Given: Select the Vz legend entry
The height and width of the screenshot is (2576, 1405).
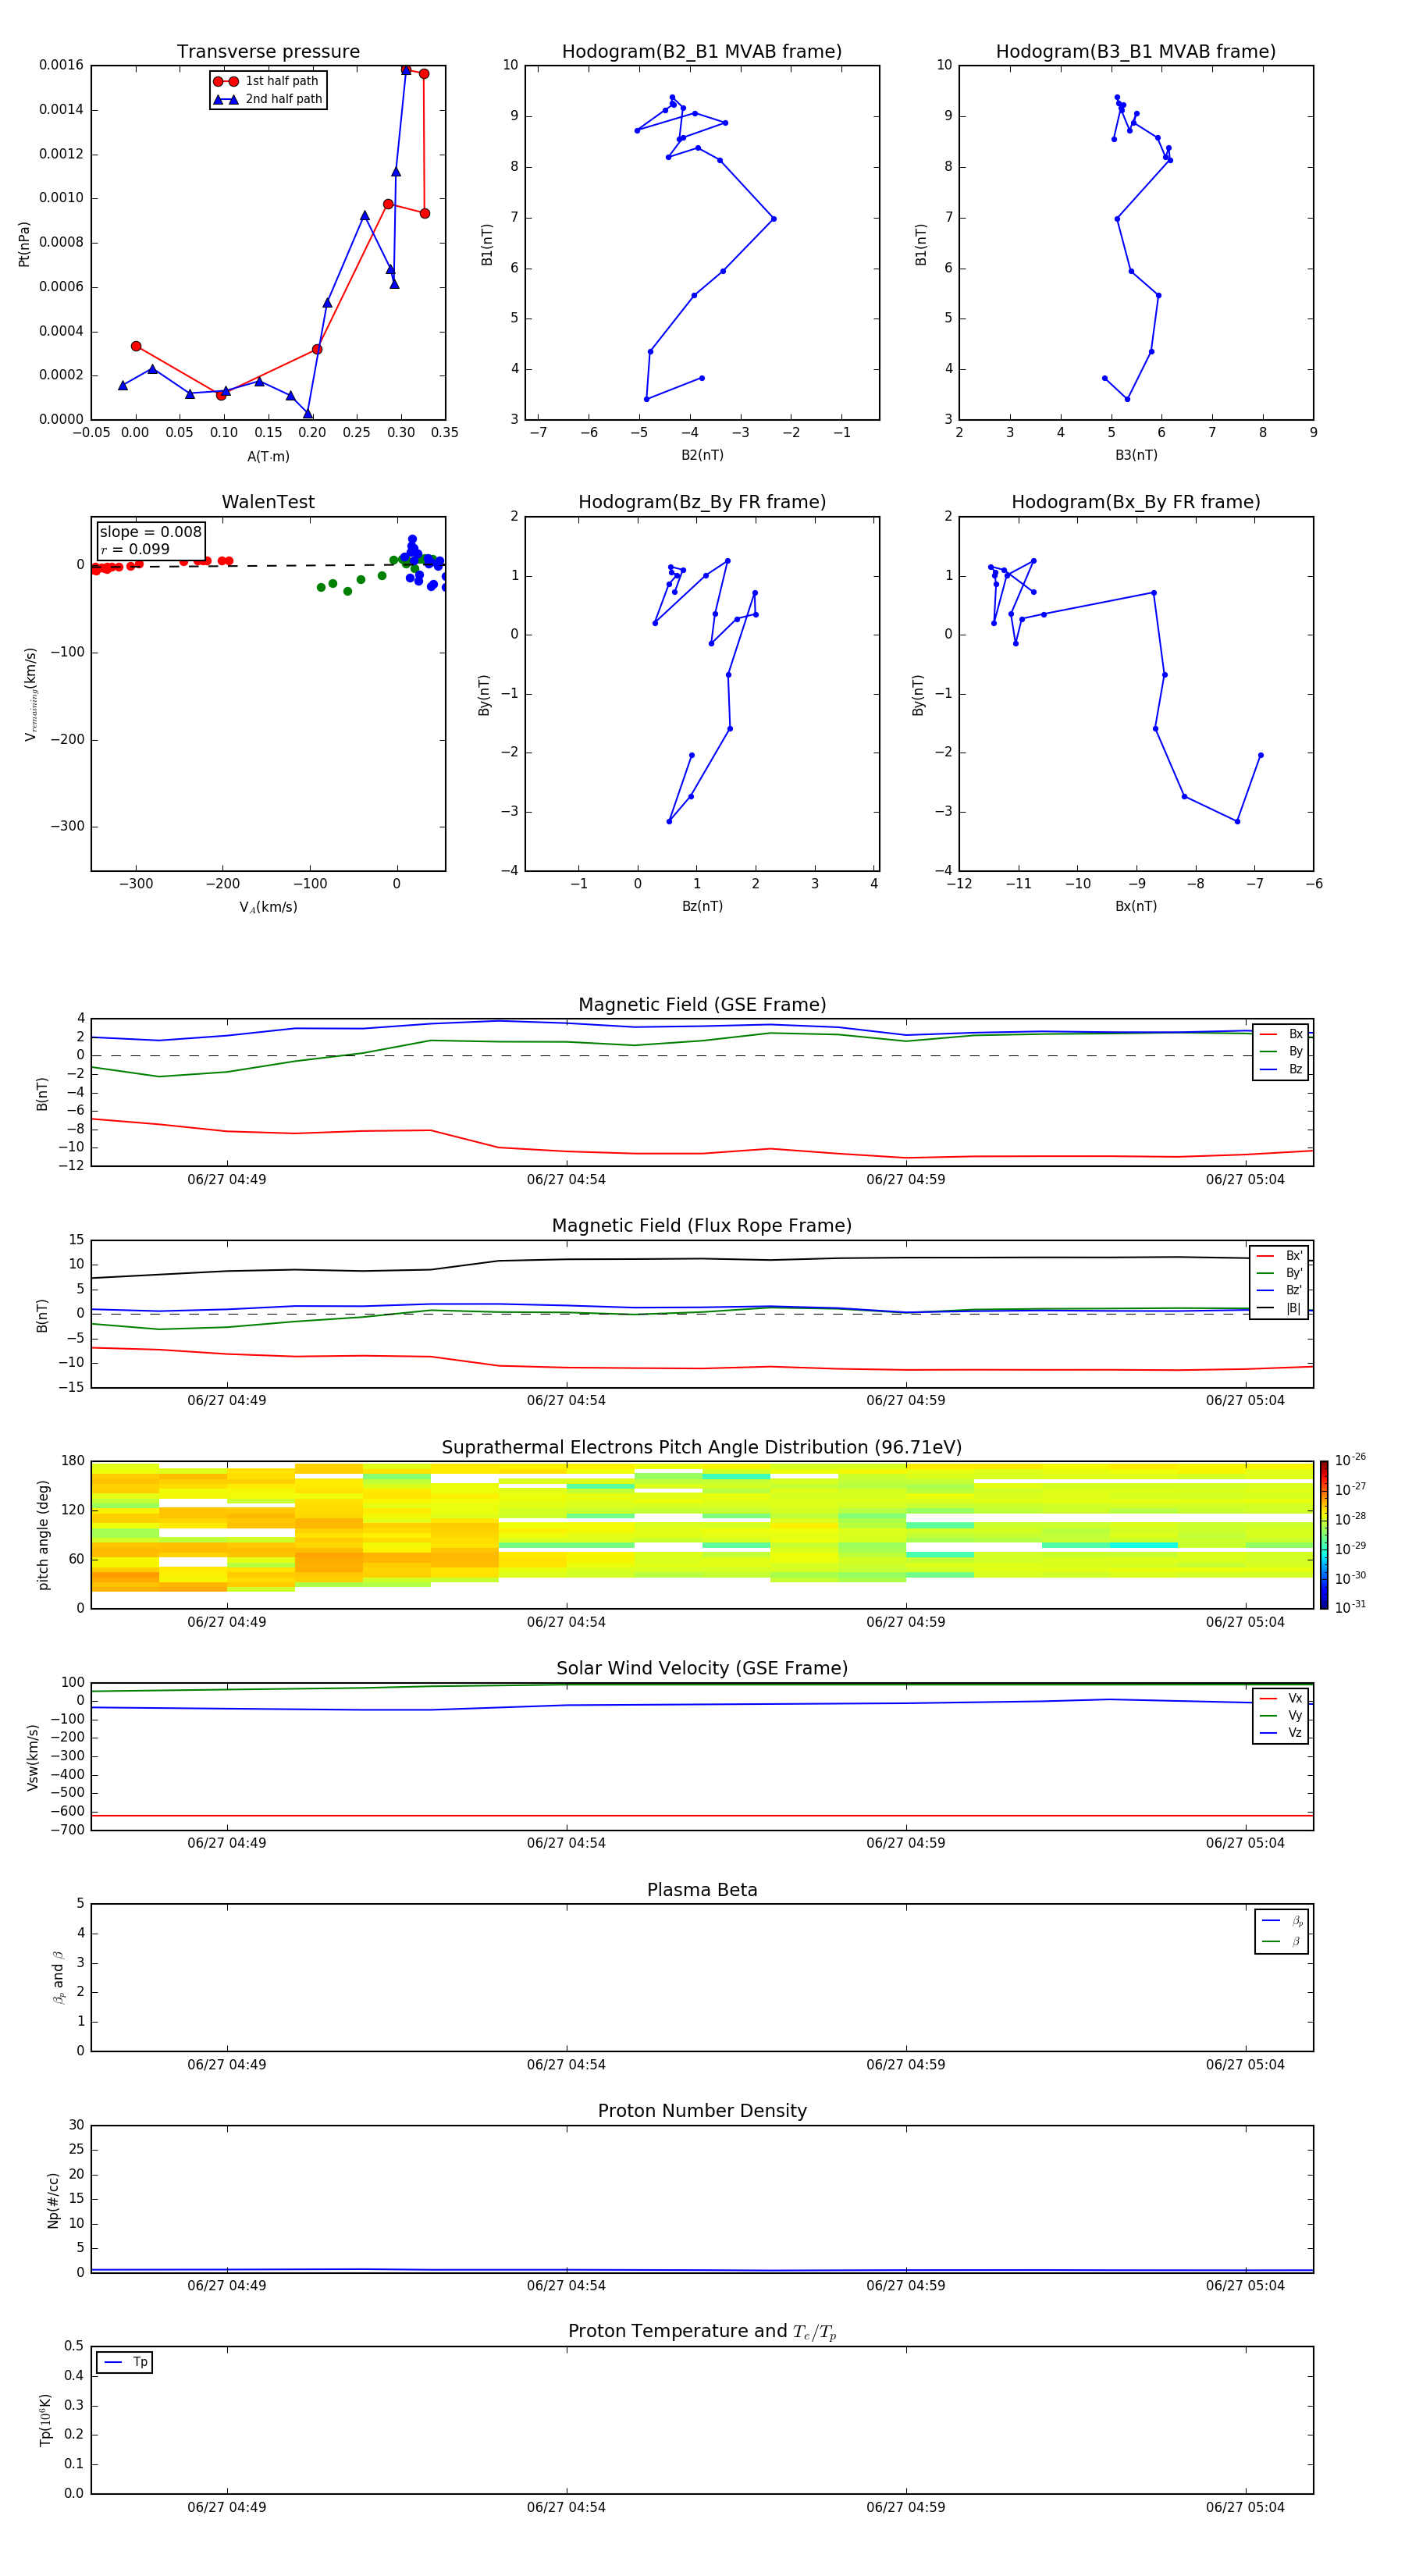Looking at the screenshot, I should [1281, 1732].
